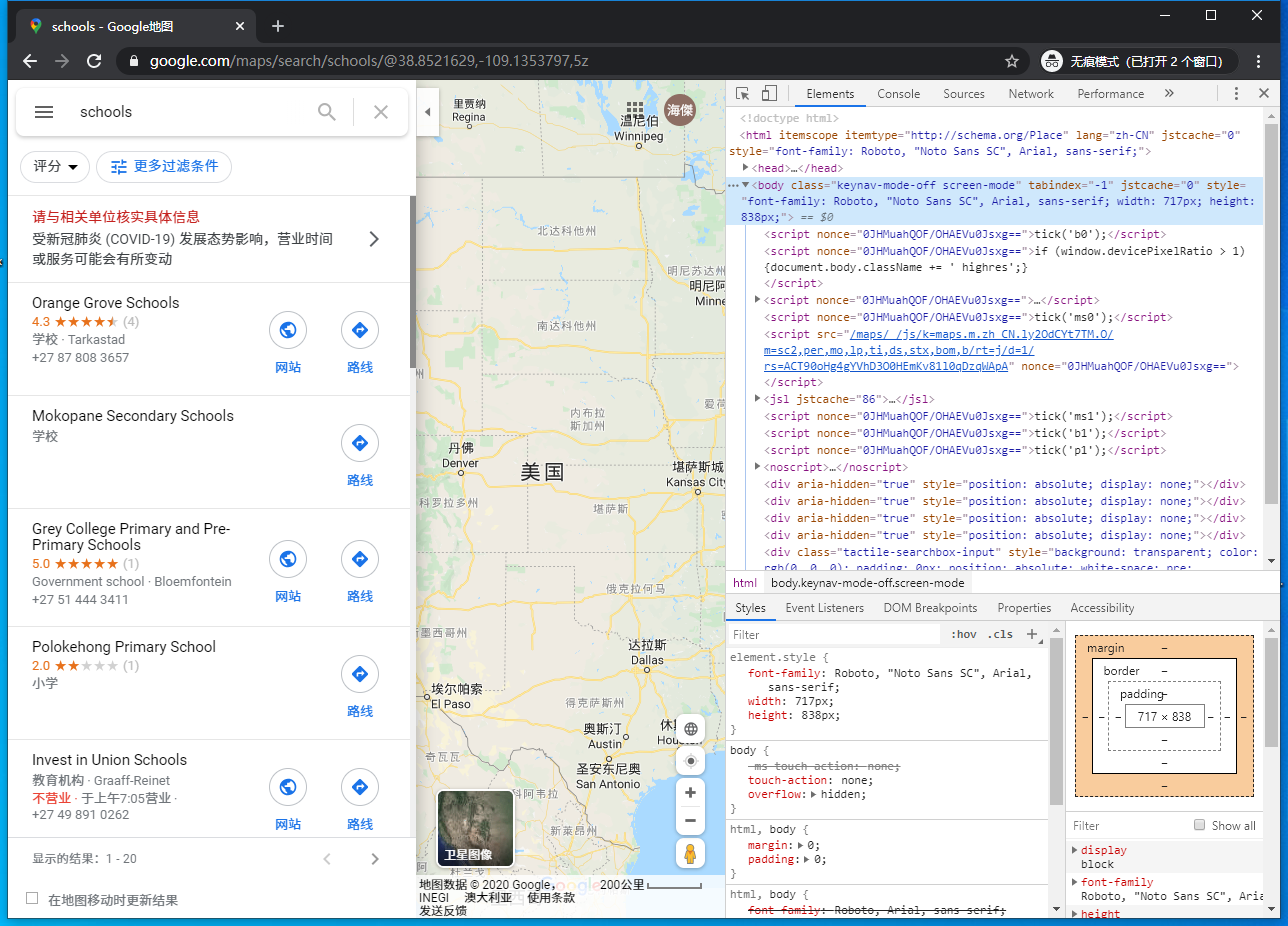The height and width of the screenshot is (926, 1288).
Task: Click the results list scrollbar
Action: click(x=412, y=282)
